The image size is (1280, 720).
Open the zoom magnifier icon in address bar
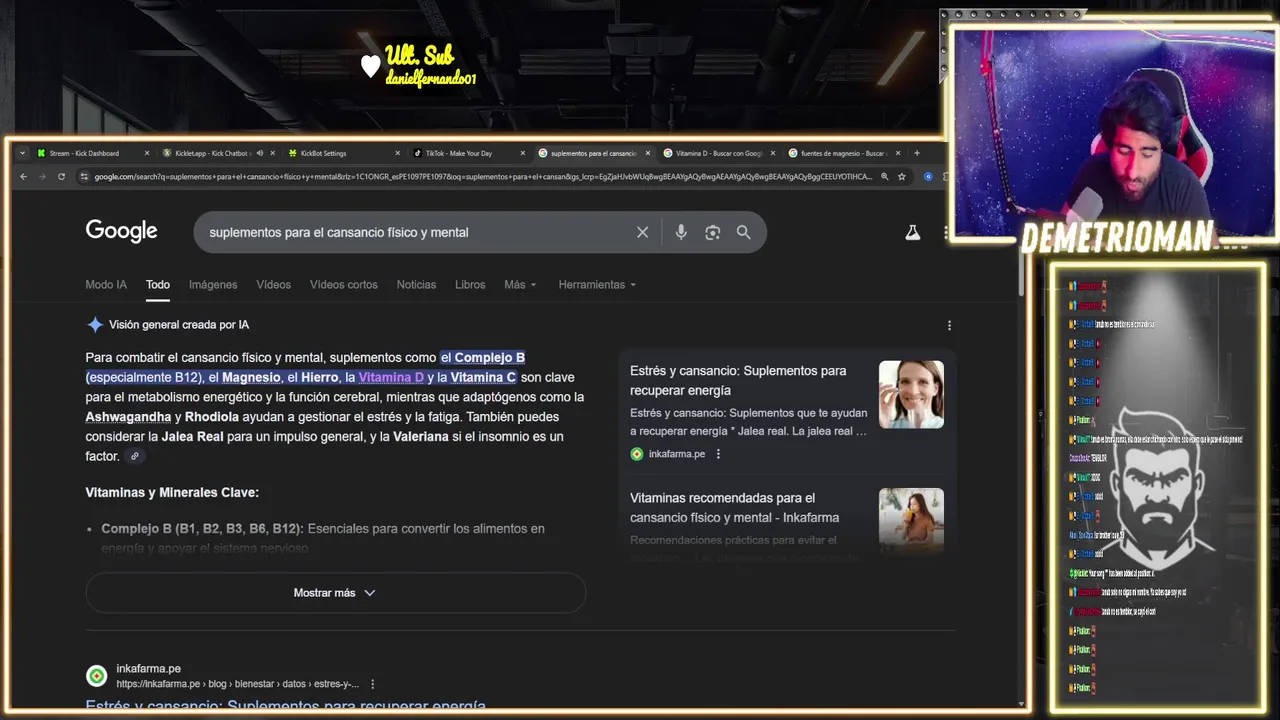click(x=885, y=177)
